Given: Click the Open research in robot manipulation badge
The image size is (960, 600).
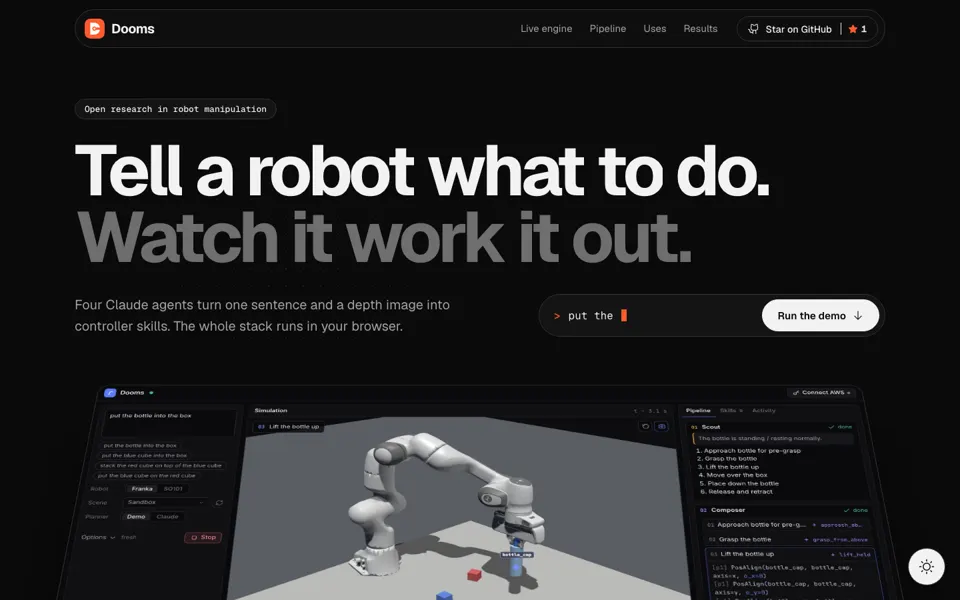Looking at the screenshot, I should [x=175, y=109].
